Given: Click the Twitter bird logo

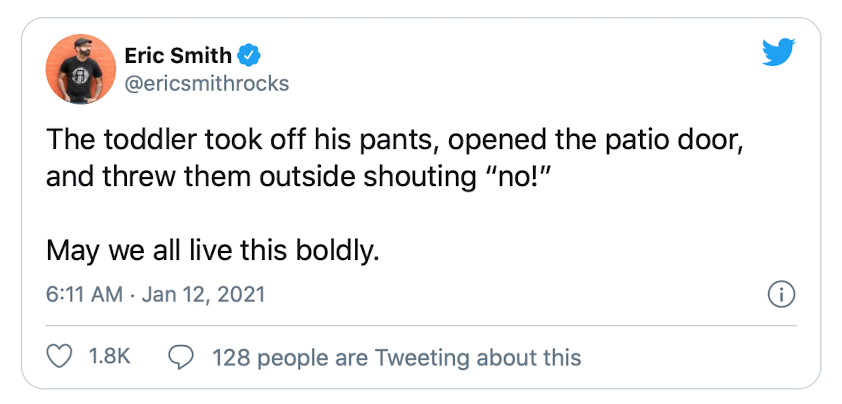Looking at the screenshot, I should (x=777, y=54).
